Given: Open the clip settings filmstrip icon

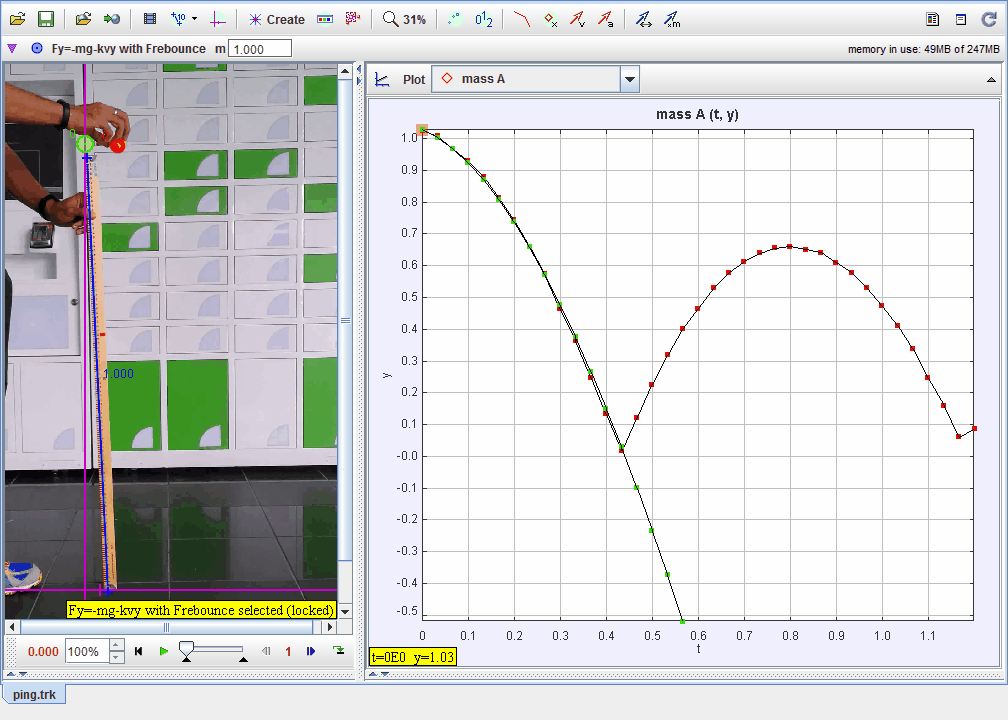Looking at the screenshot, I should coord(150,19).
